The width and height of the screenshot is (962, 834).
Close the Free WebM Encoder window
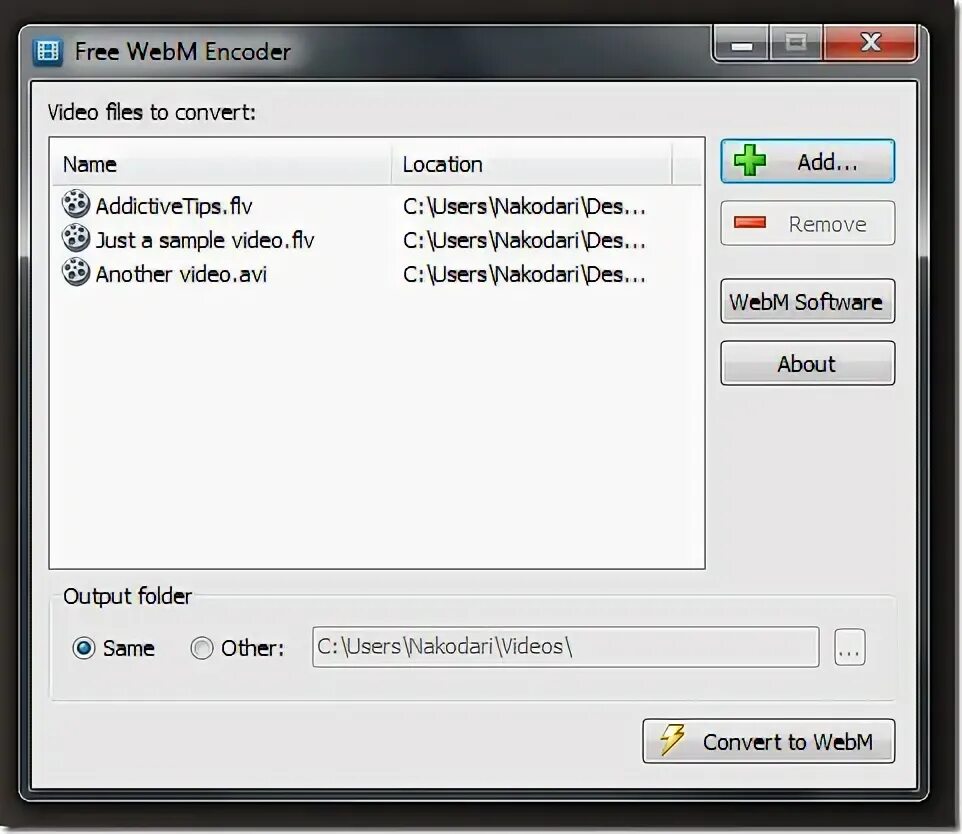[870, 43]
